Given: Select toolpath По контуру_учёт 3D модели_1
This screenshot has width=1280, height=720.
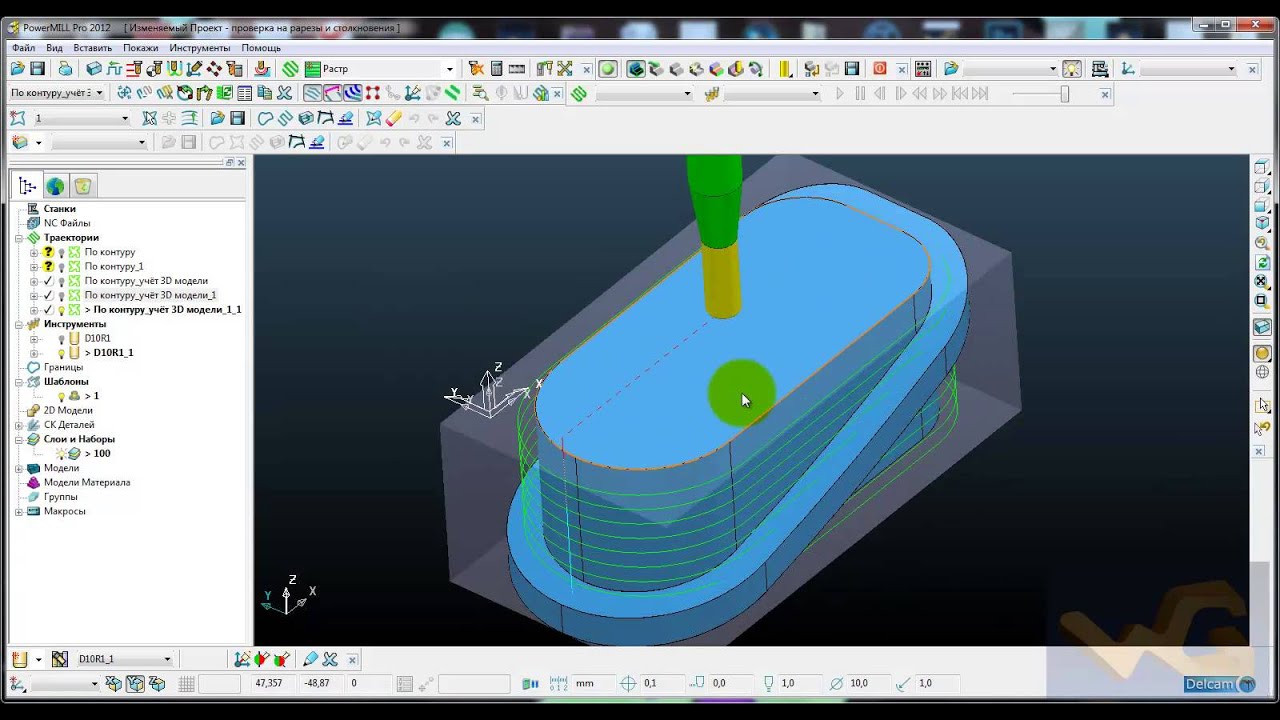Looking at the screenshot, I should click(x=150, y=295).
